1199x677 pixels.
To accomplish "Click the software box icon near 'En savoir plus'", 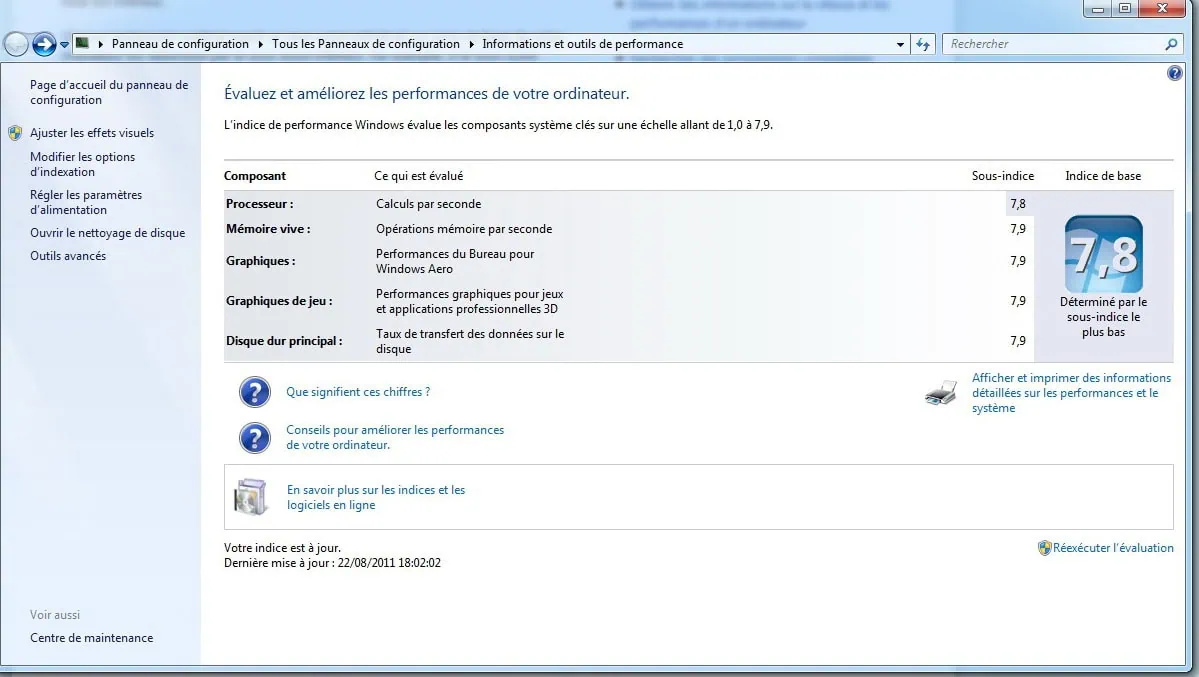I will [x=251, y=497].
